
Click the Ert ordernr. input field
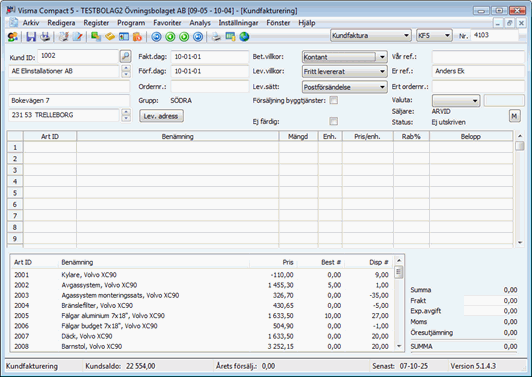[x=478, y=86]
